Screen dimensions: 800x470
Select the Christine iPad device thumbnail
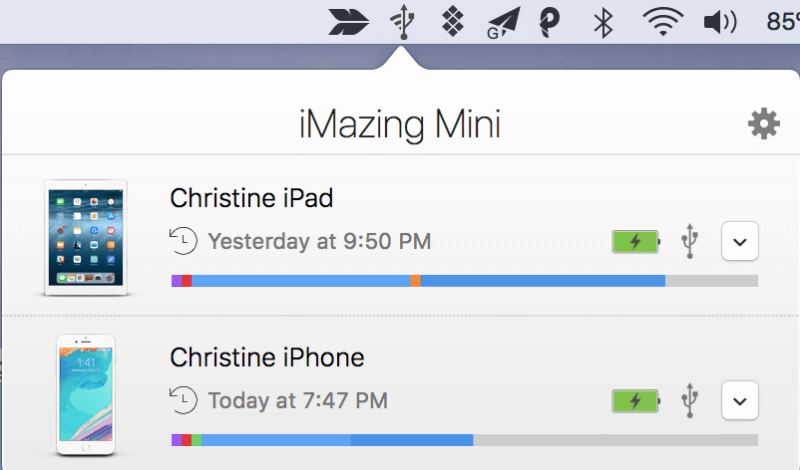(86, 237)
